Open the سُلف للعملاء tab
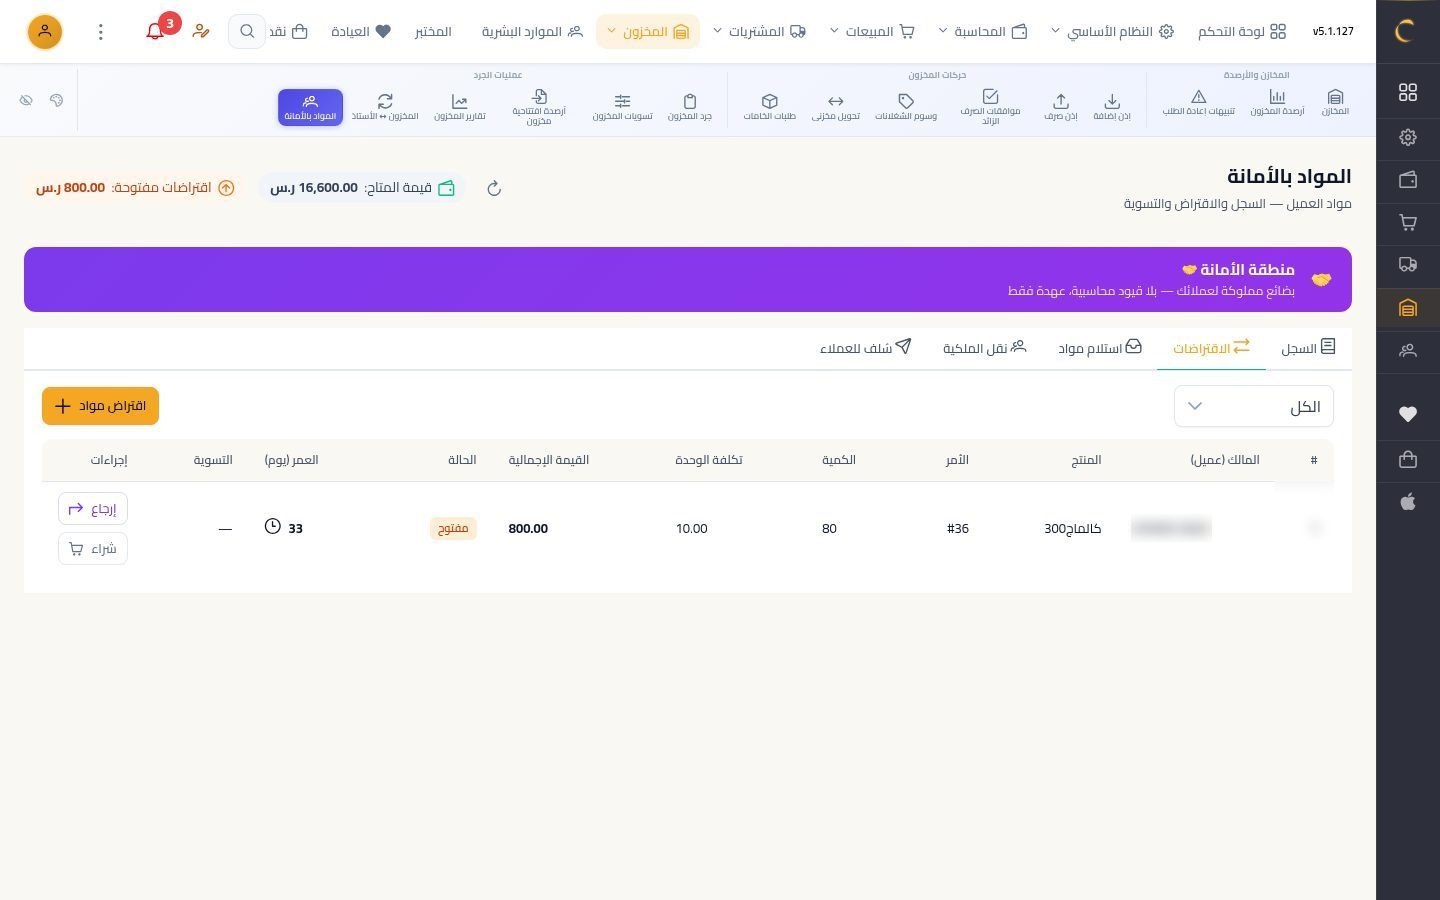The width and height of the screenshot is (1440, 900). tap(866, 348)
